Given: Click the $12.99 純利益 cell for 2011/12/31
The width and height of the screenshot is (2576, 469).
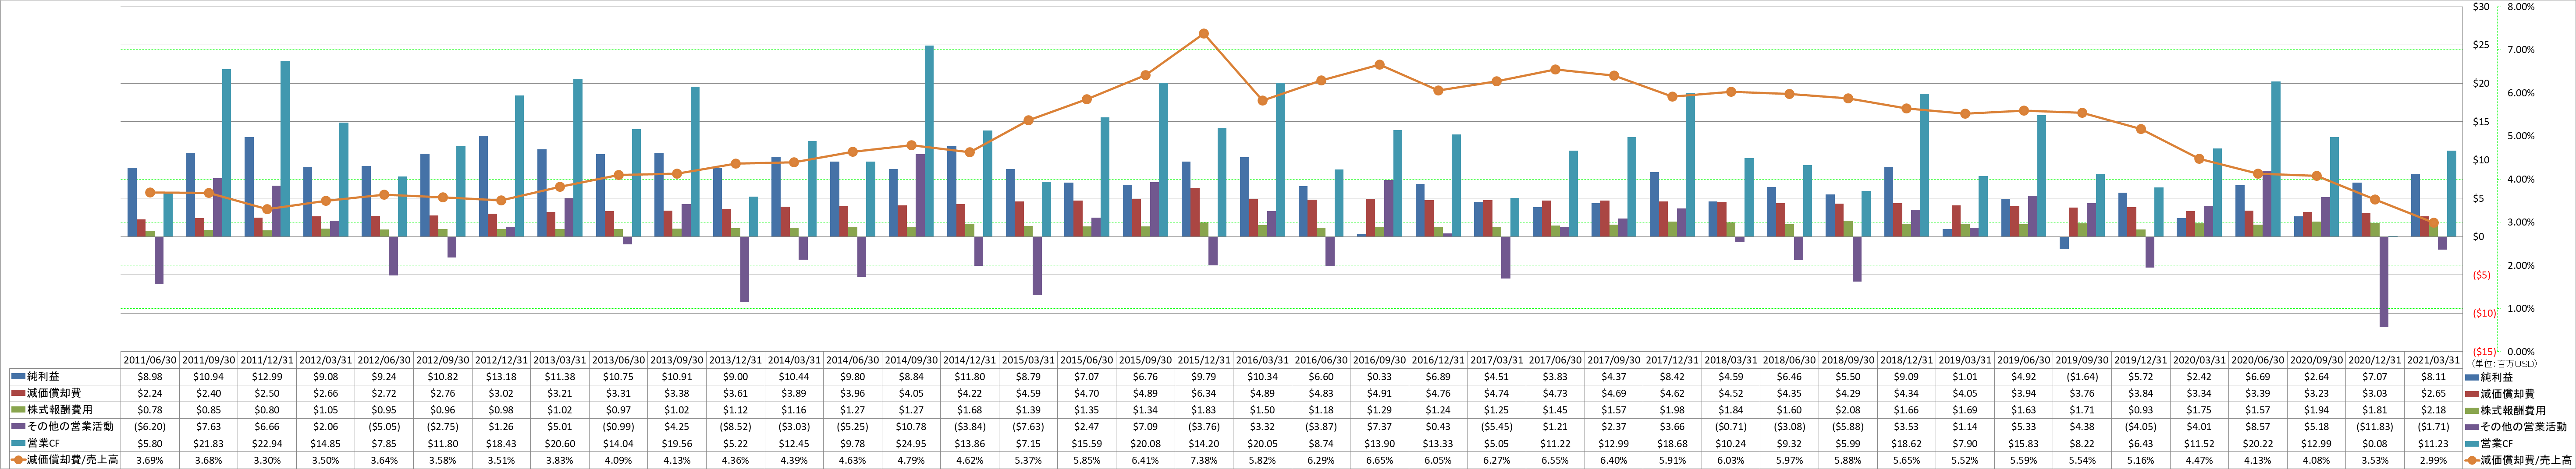Looking at the screenshot, I should click(x=267, y=377).
